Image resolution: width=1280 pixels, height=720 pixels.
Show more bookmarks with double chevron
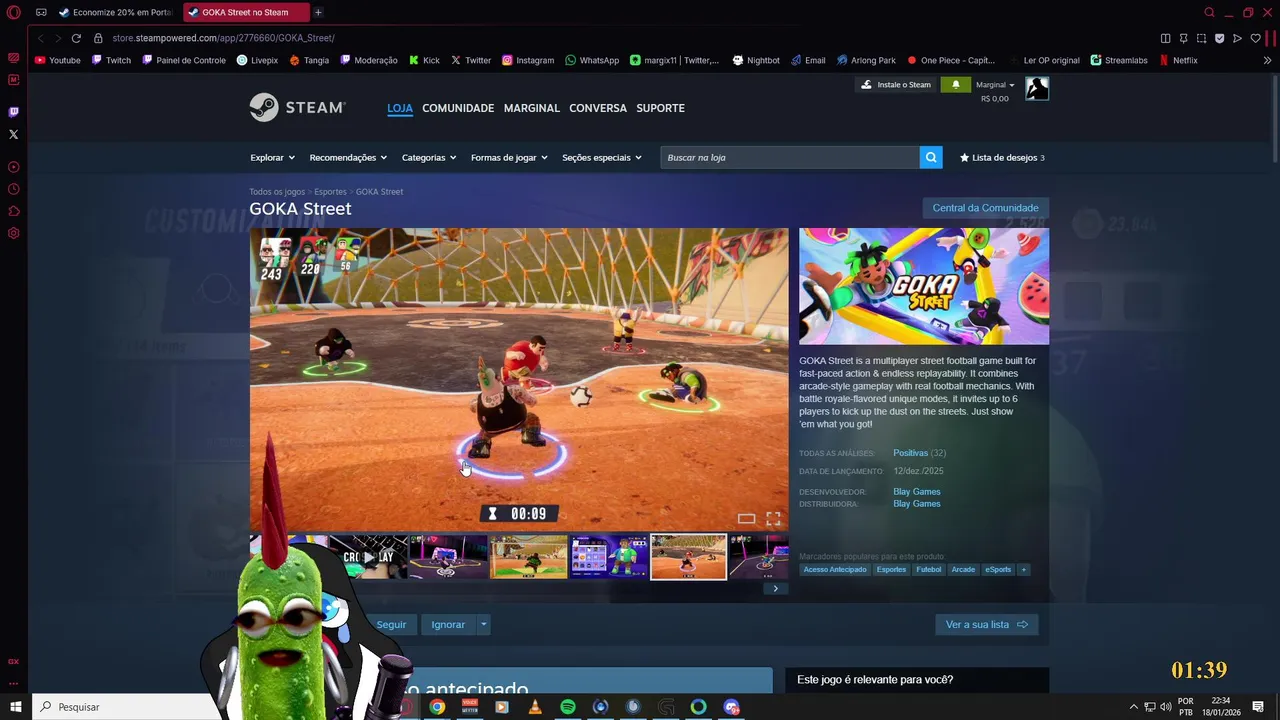tap(1267, 60)
